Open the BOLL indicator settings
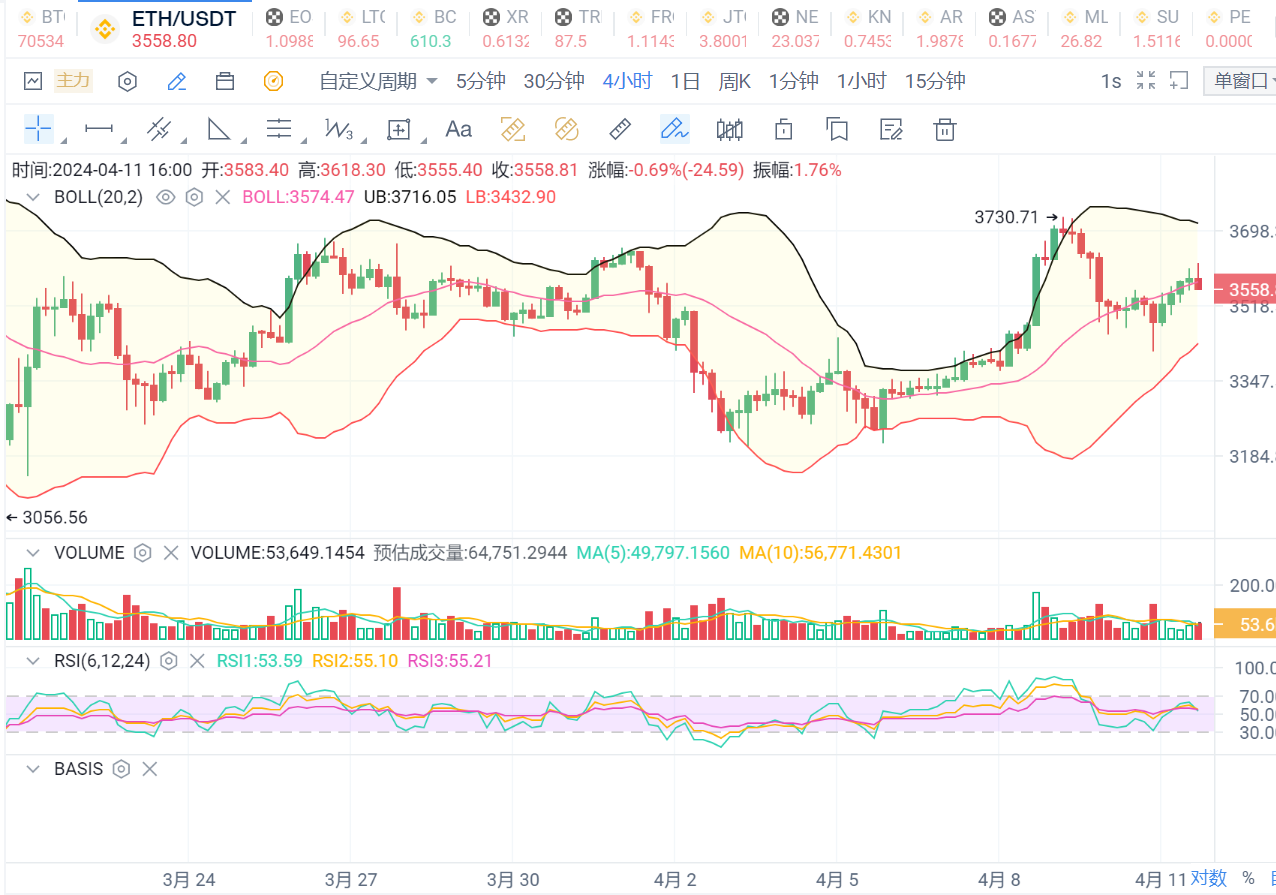 [x=194, y=197]
